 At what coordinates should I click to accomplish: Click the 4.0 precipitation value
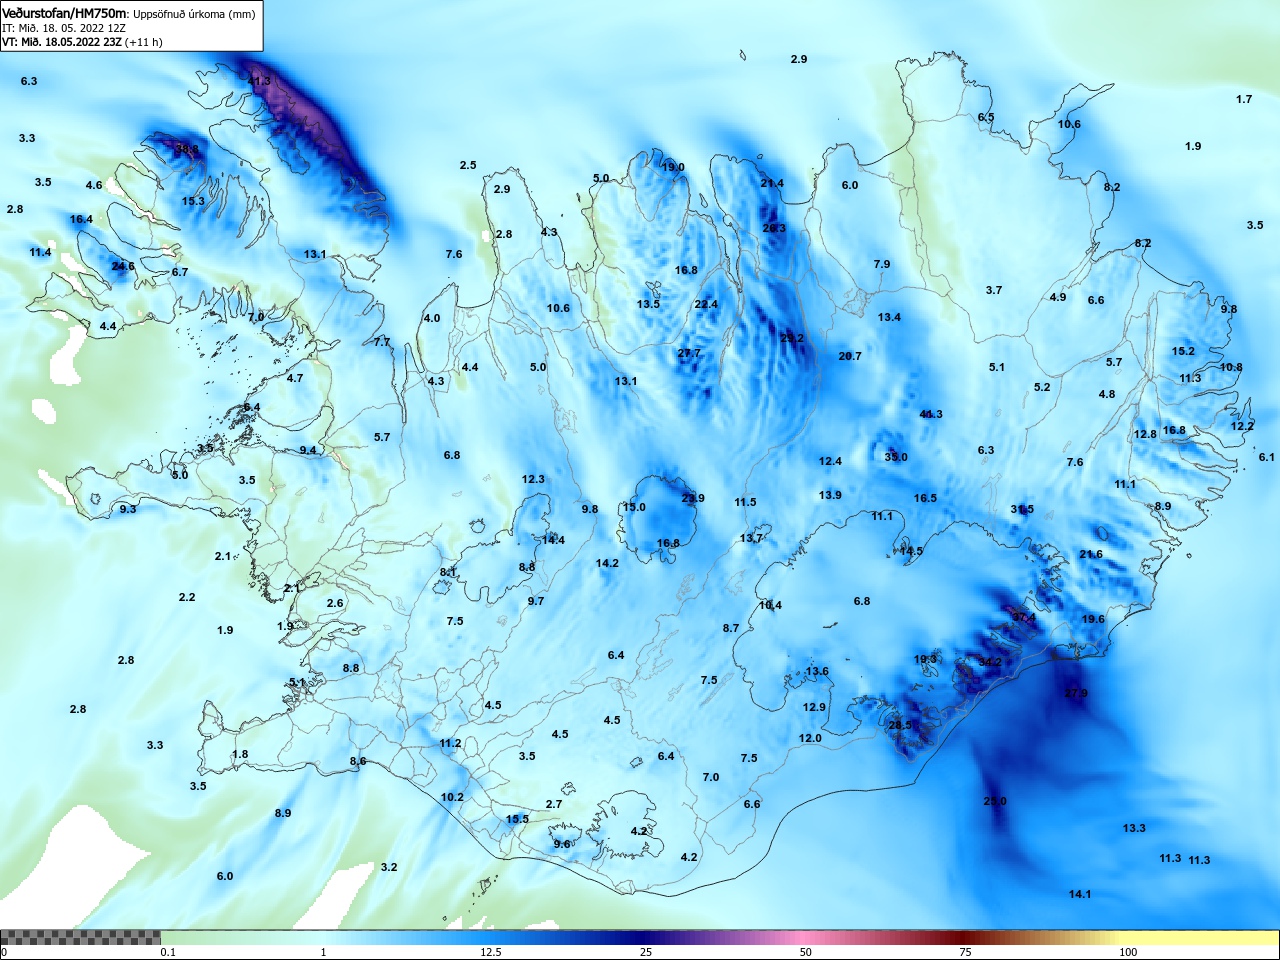click(x=432, y=318)
